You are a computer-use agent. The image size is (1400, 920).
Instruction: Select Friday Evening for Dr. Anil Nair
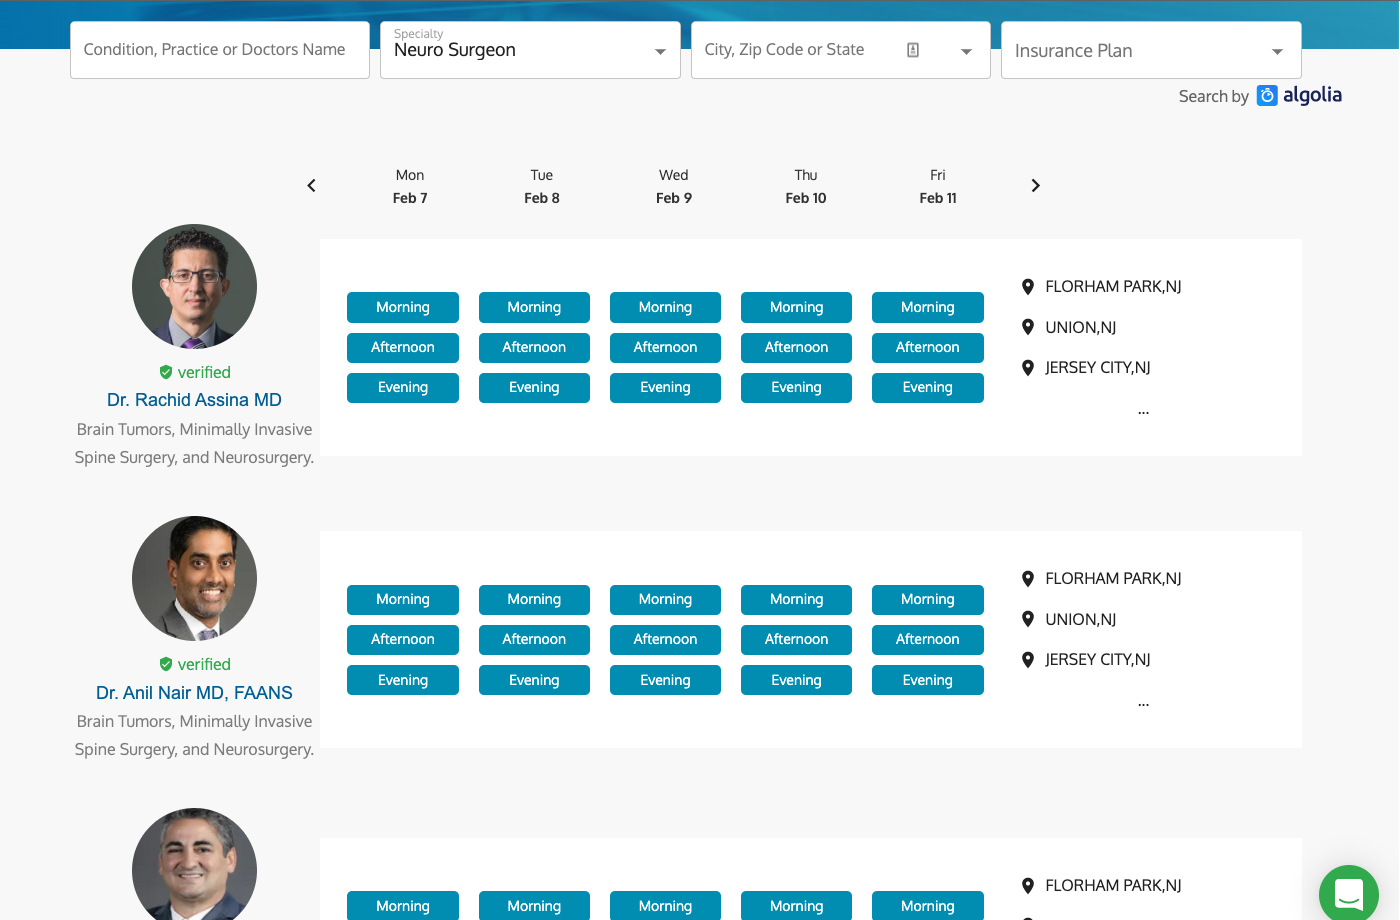tap(928, 680)
